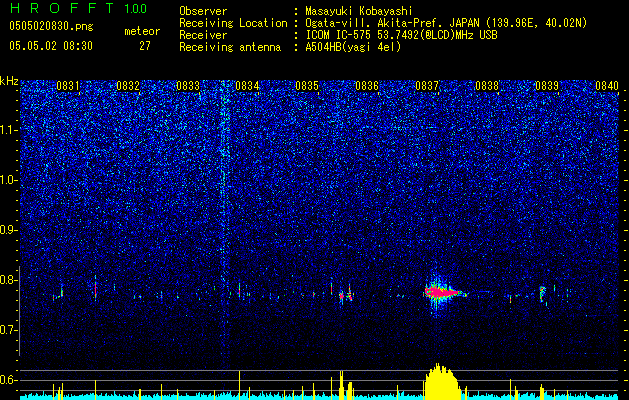
Task: Click the Receiving Location label
Action: [x=233, y=23]
